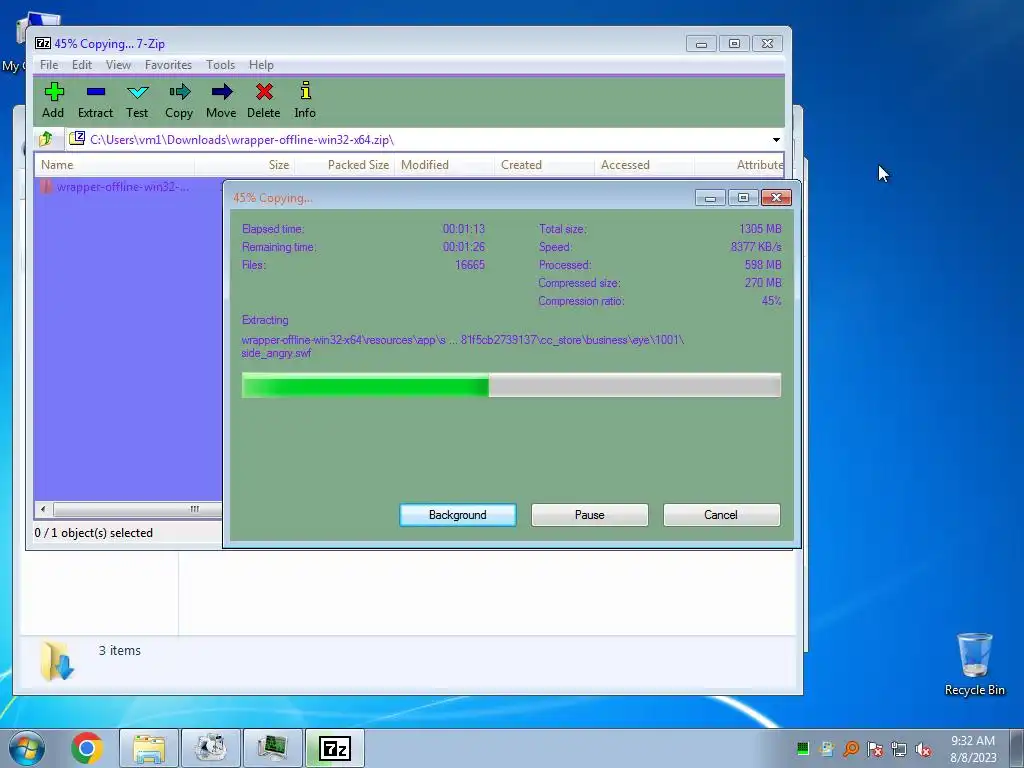
Task: Click the extracting file name side_angry.swf
Action: 276,353
